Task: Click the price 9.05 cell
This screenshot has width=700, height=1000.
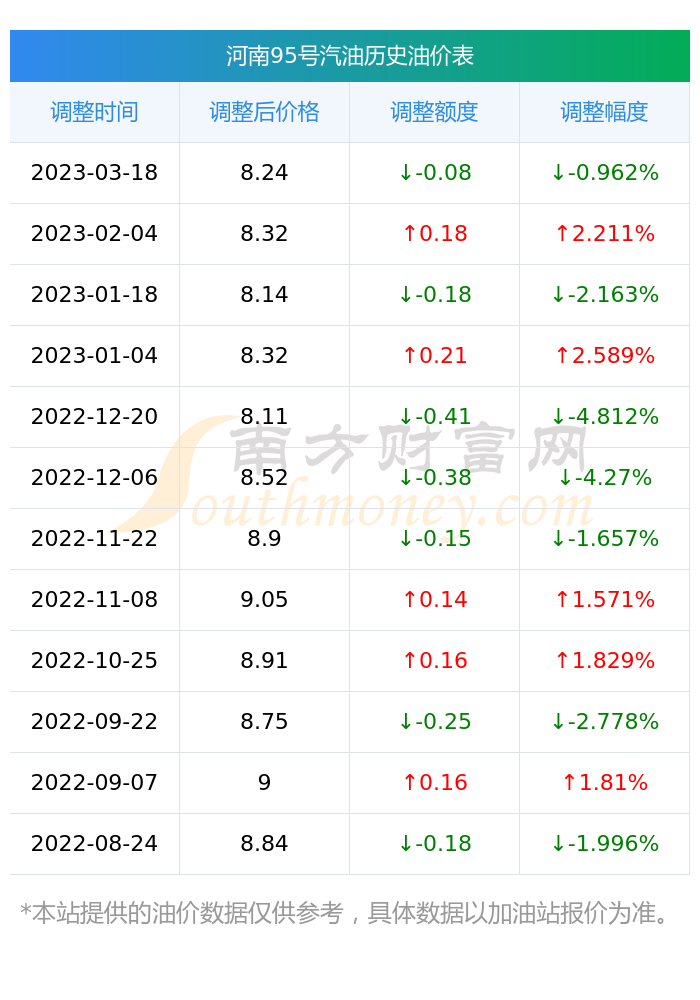Action: (264, 599)
